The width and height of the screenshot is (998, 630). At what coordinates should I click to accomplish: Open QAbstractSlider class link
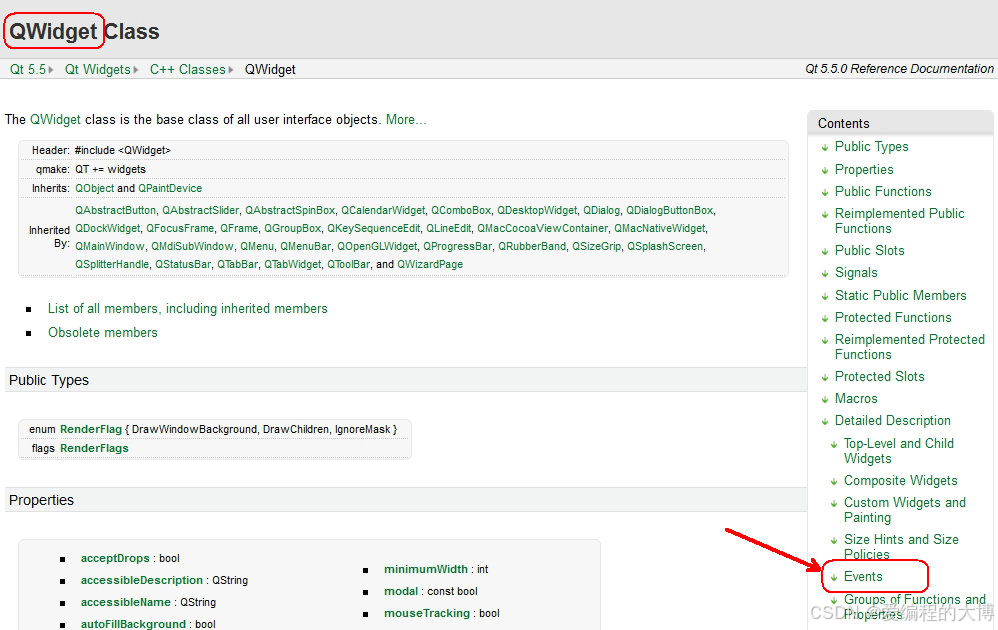coord(200,211)
